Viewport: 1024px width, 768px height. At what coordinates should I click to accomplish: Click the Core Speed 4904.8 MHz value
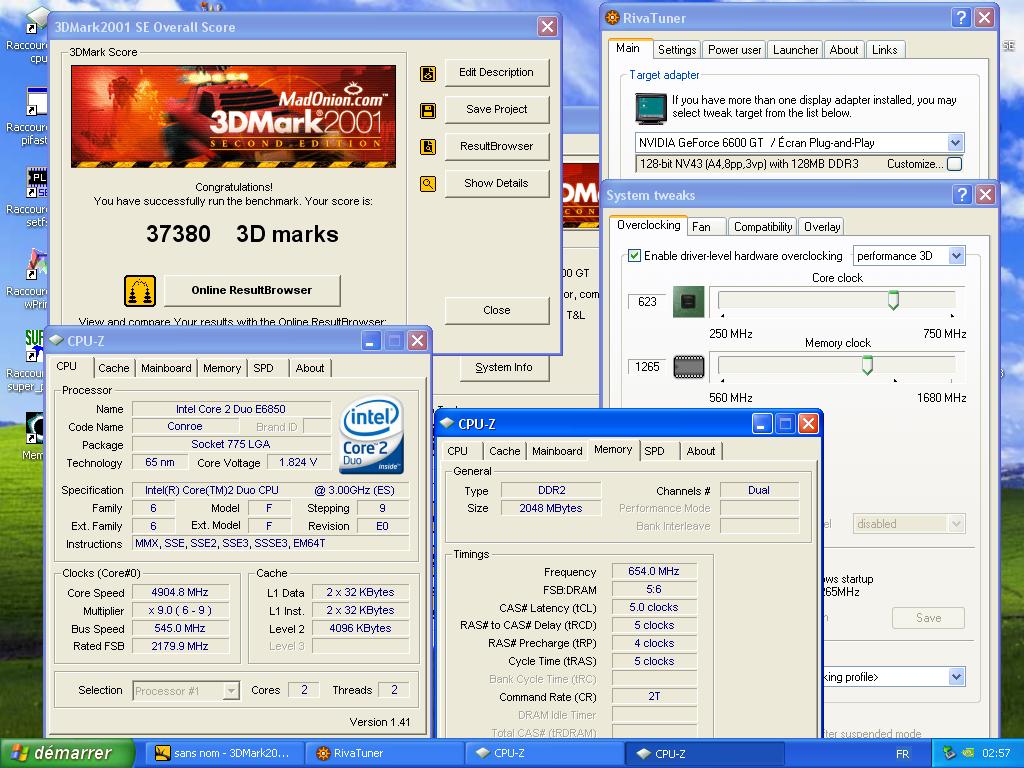click(x=180, y=592)
